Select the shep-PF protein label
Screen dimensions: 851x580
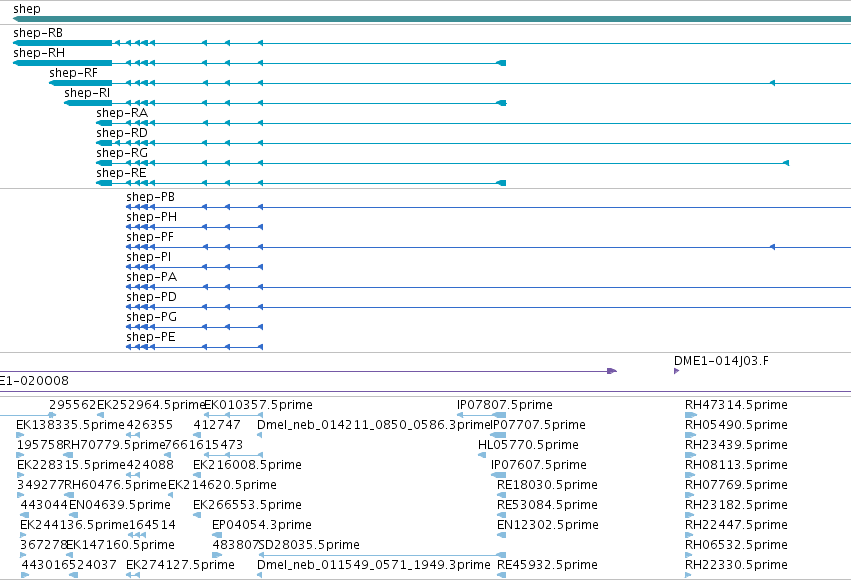coord(150,238)
